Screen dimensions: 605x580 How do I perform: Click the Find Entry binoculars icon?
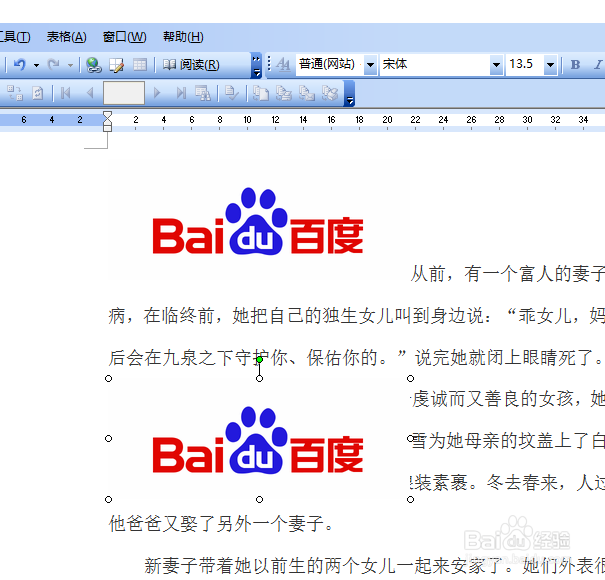(x=203, y=93)
